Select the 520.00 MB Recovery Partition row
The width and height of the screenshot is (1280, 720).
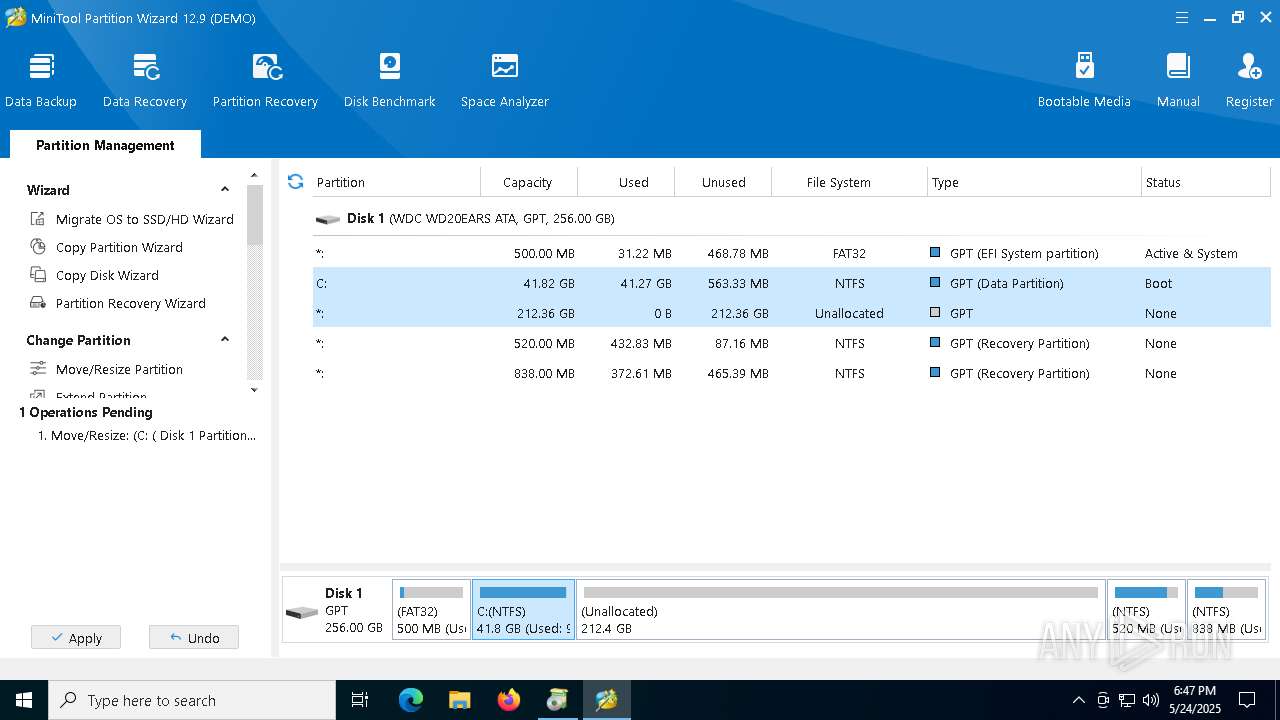[x=791, y=343]
